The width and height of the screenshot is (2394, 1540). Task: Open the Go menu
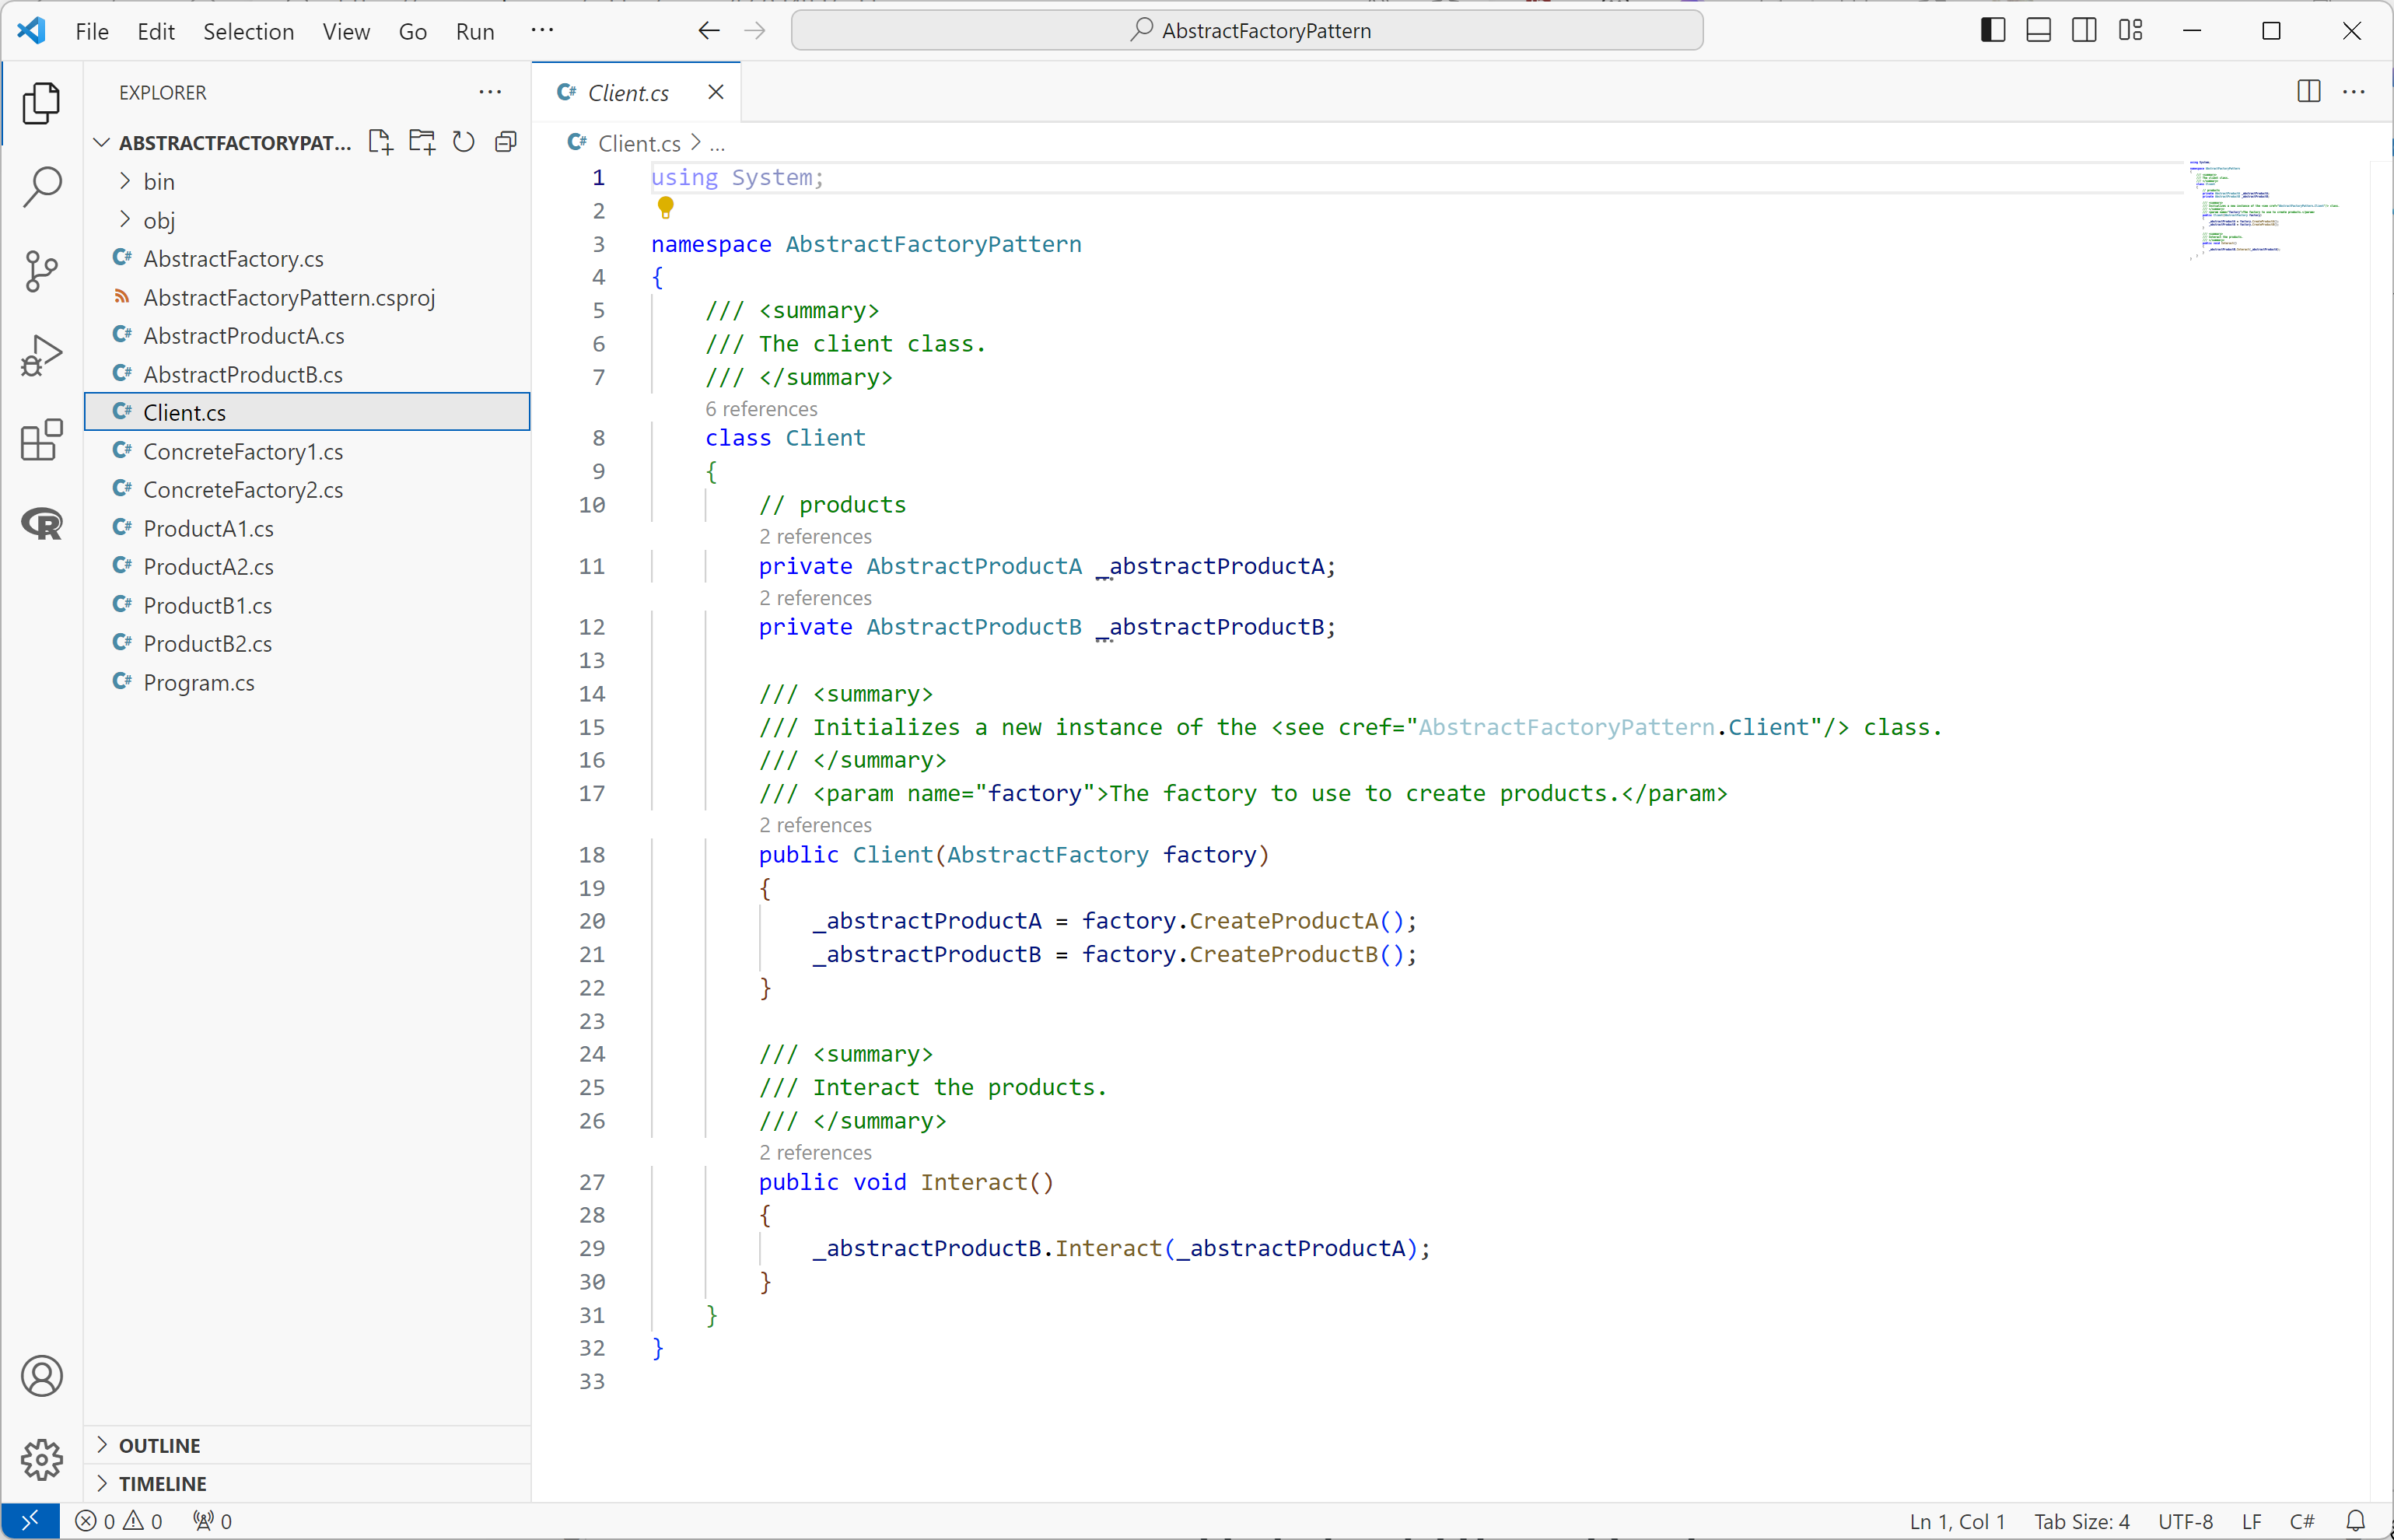click(x=412, y=31)
